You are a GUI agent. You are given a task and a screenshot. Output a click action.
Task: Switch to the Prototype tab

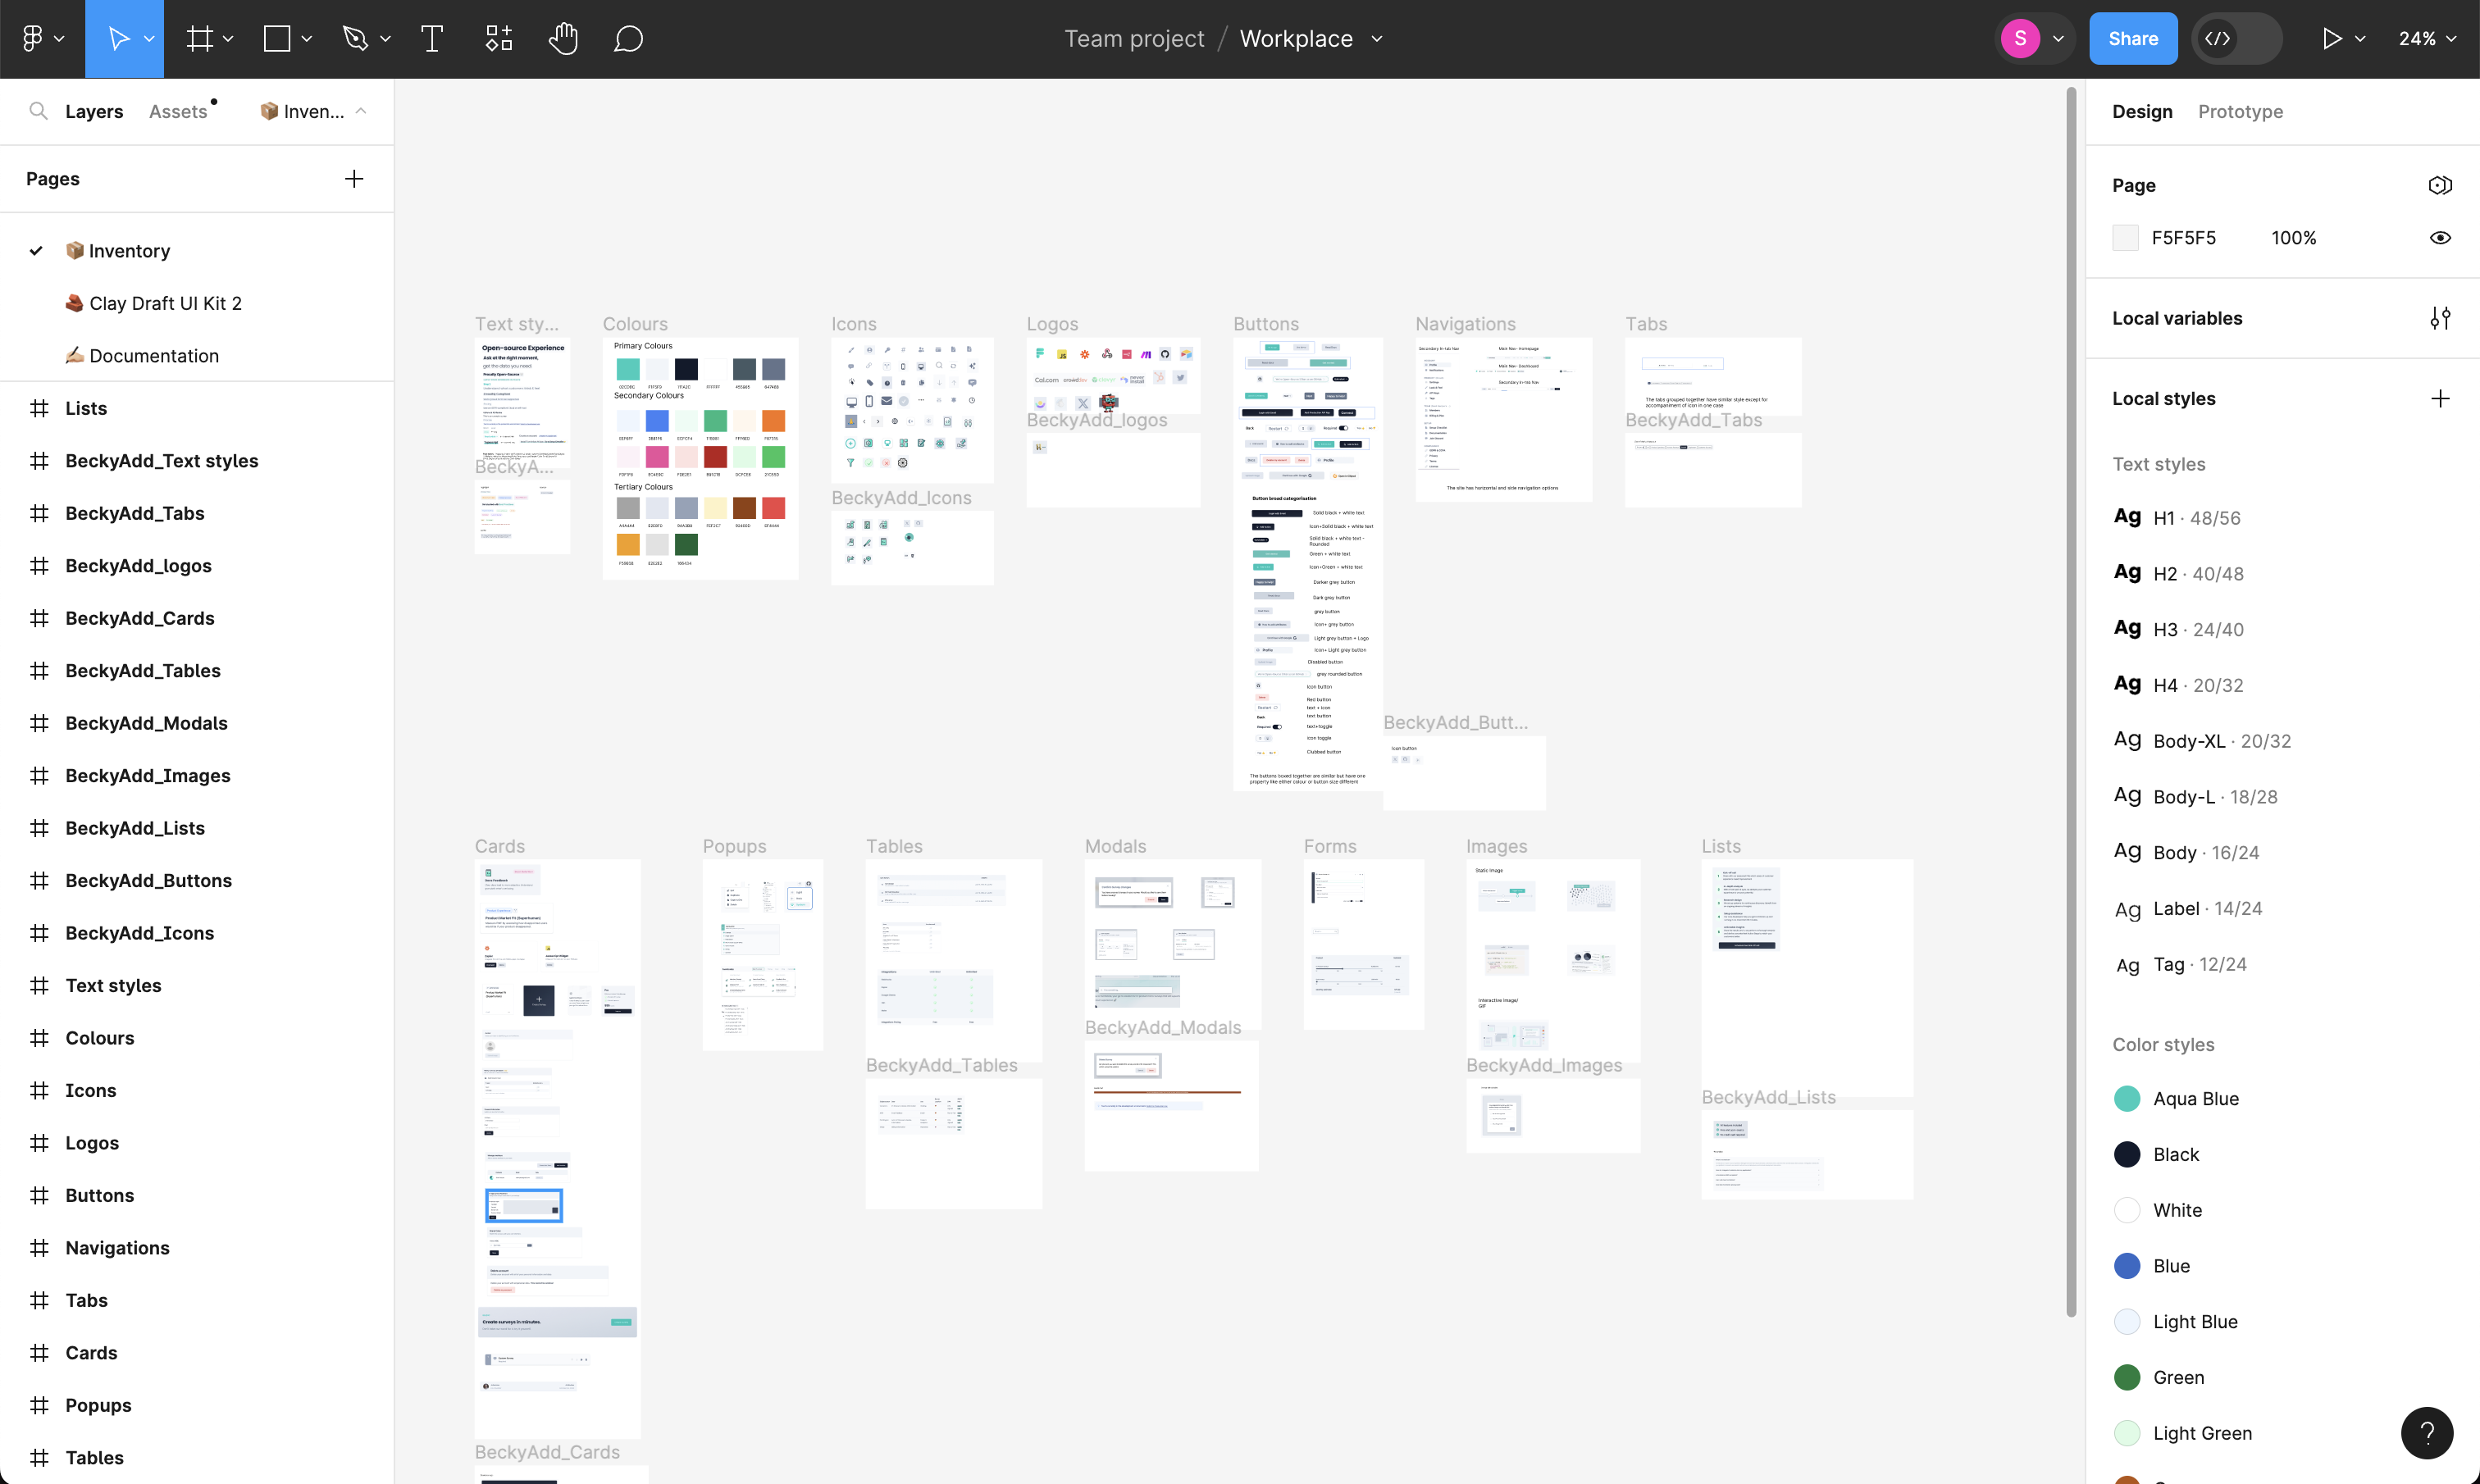click(2240, 111)
